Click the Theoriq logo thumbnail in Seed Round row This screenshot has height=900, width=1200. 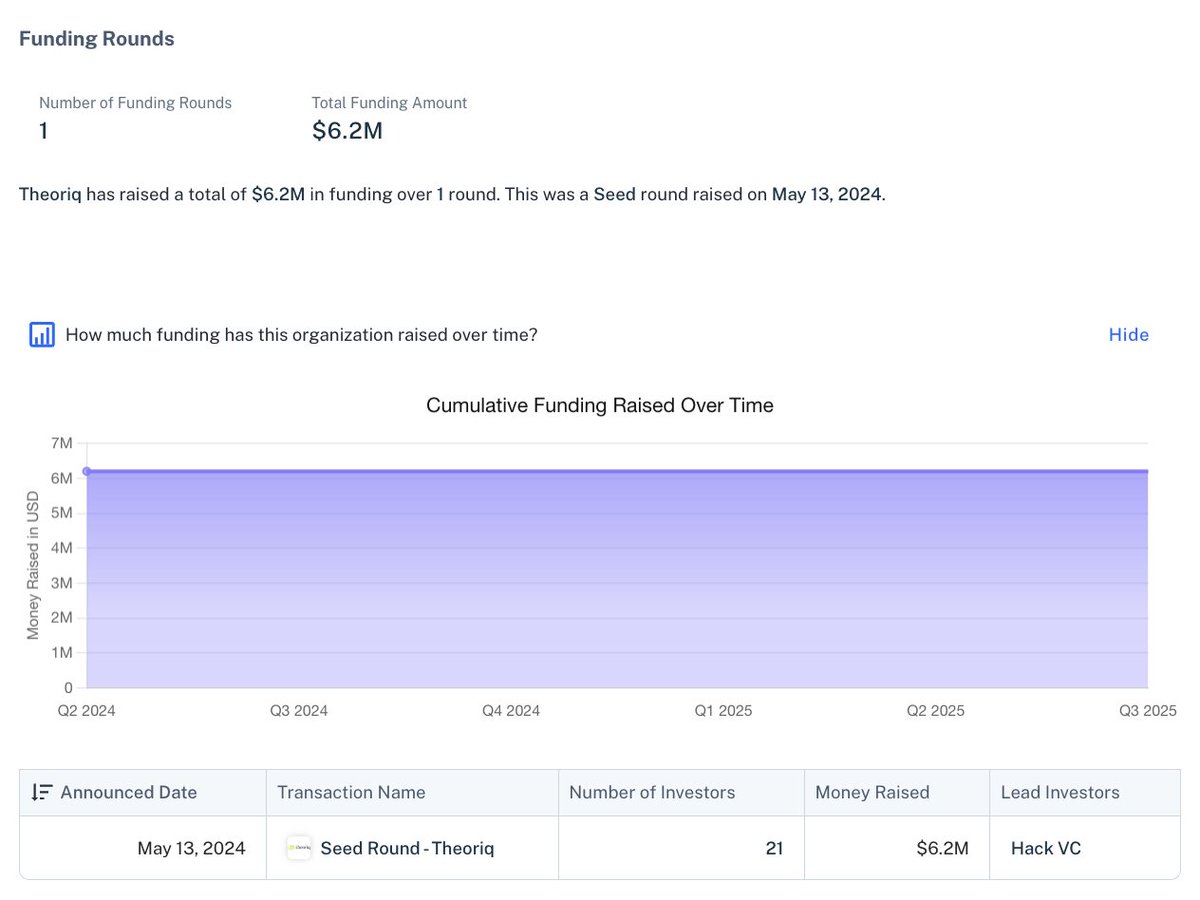click(x=299, y=848)
